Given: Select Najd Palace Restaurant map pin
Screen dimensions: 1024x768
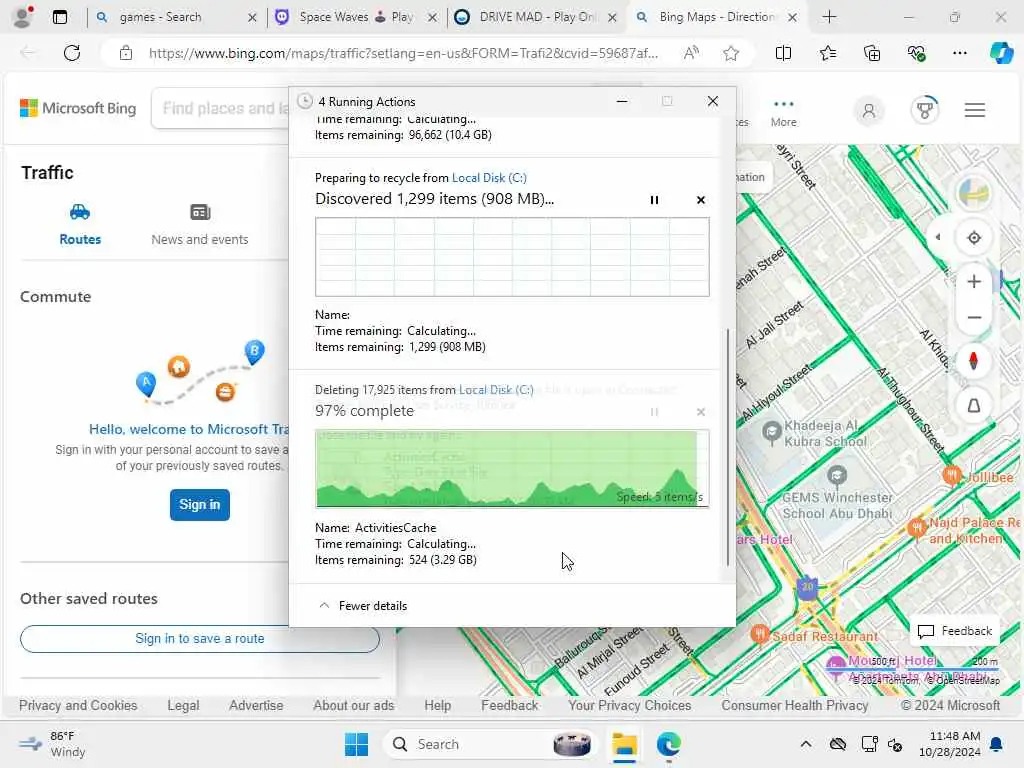Looking at the screenshot, I should 917,526.
